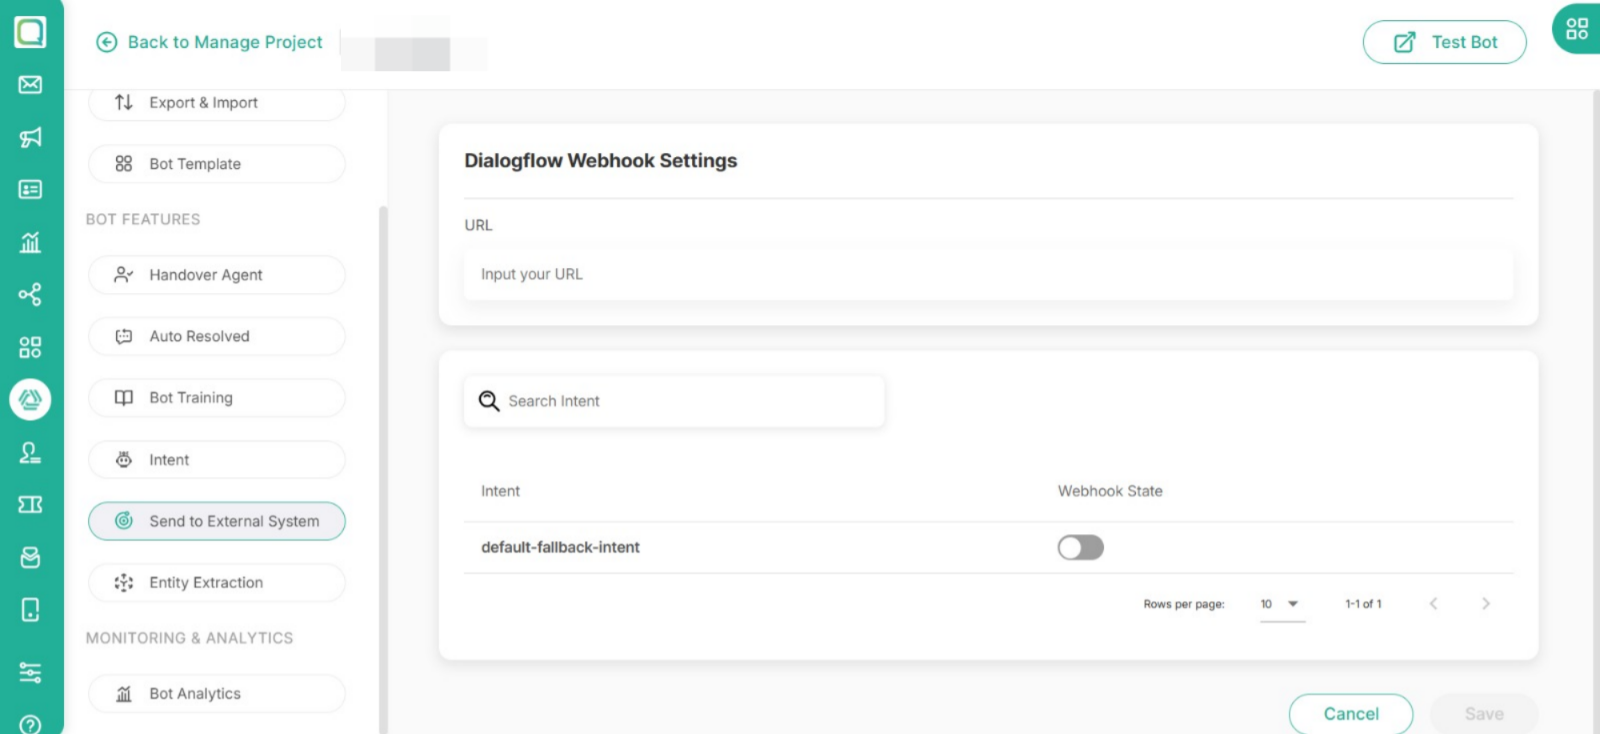Go to previous page of intents

click(x=1433, y=604)
